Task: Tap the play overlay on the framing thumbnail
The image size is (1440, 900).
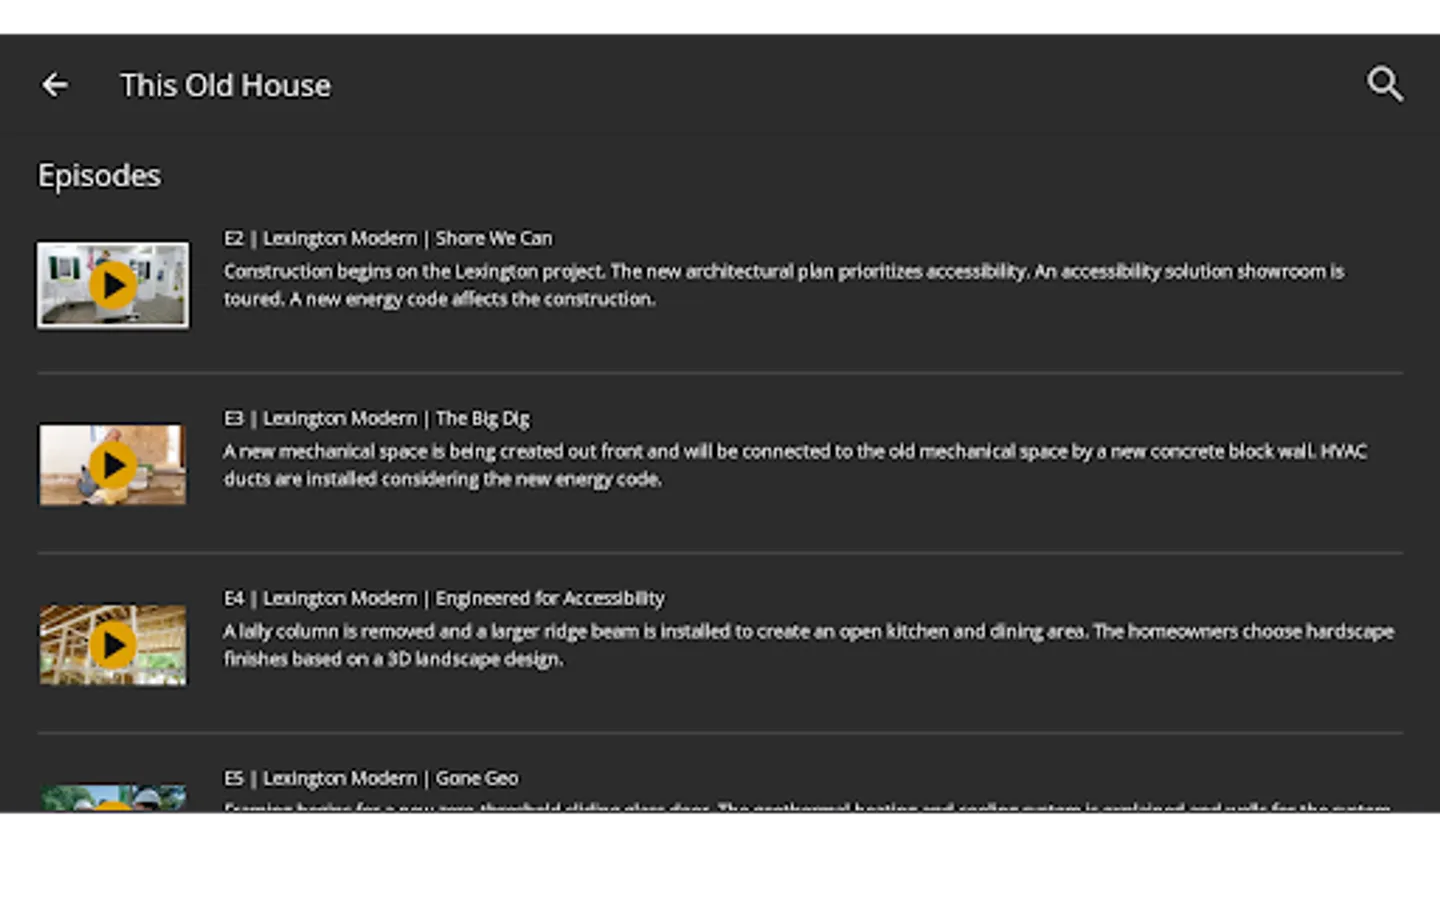Action: [x=112, y=644]
